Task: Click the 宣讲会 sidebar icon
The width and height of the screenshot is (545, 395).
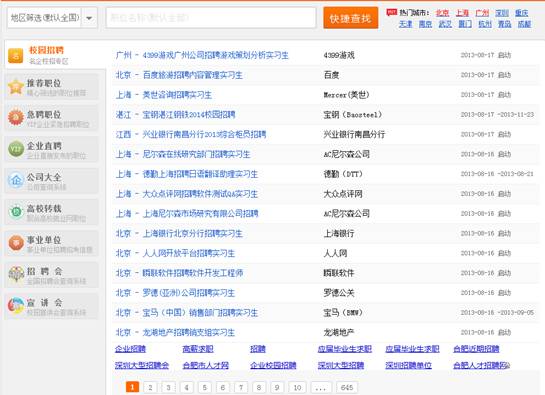Action: [x=16, y=305]
